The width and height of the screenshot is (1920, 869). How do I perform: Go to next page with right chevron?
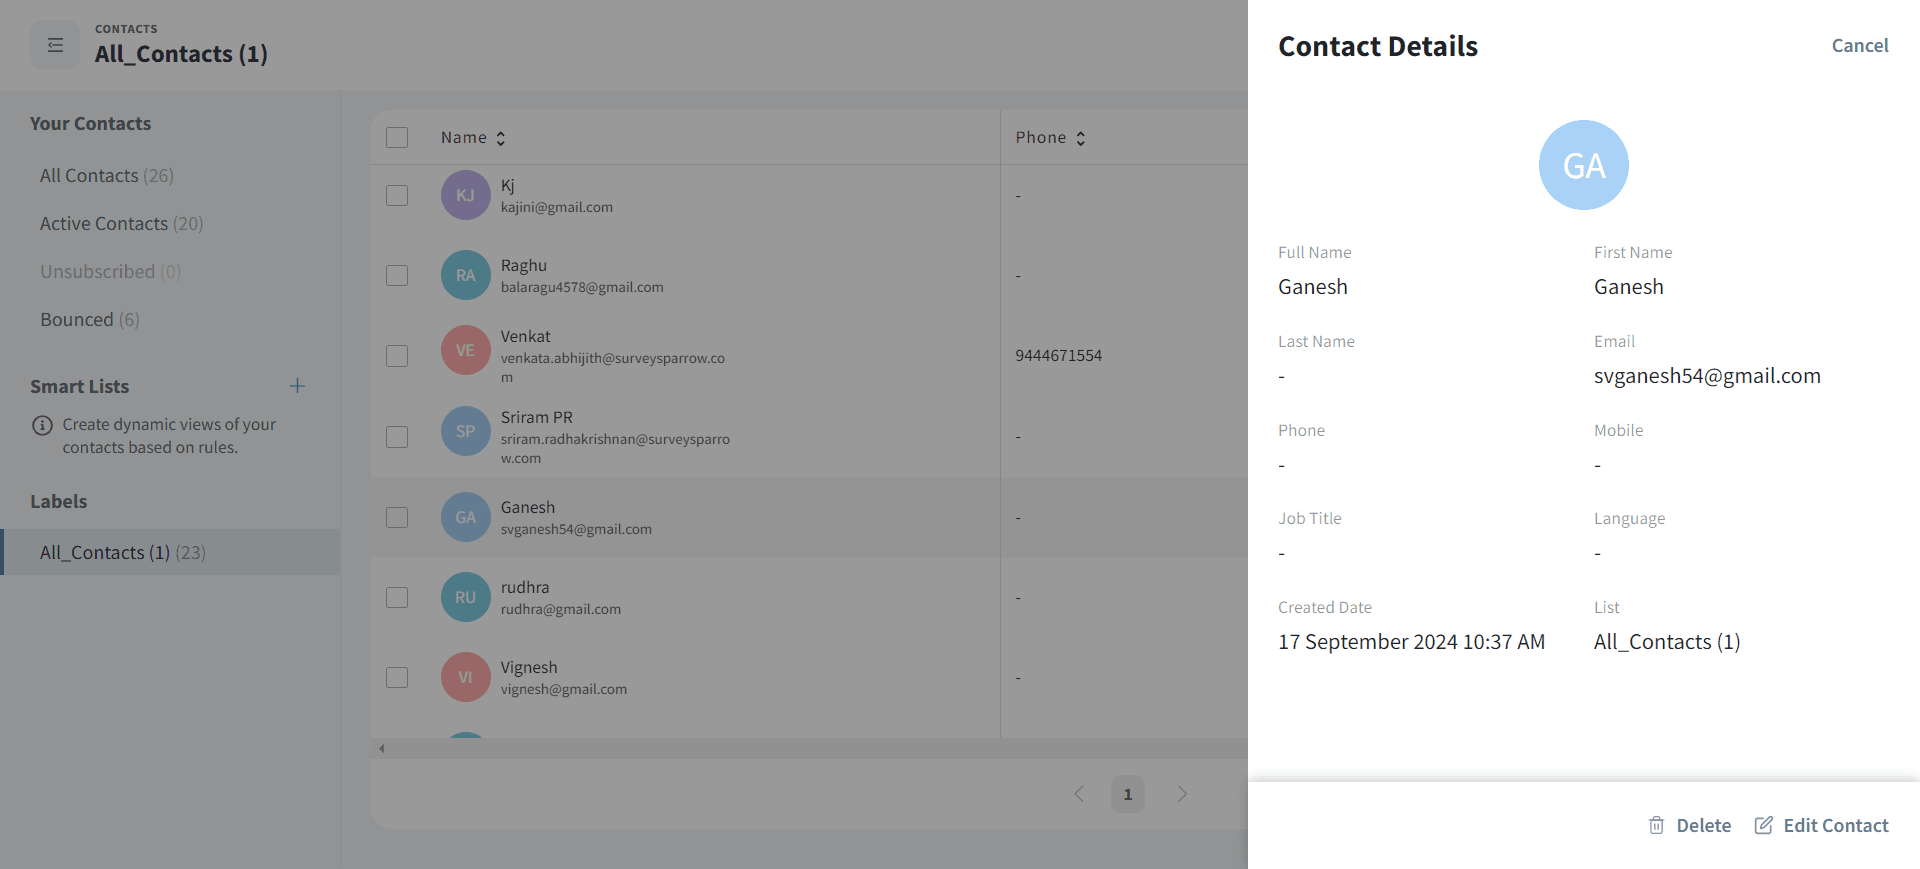click(x=1182, y=794)
